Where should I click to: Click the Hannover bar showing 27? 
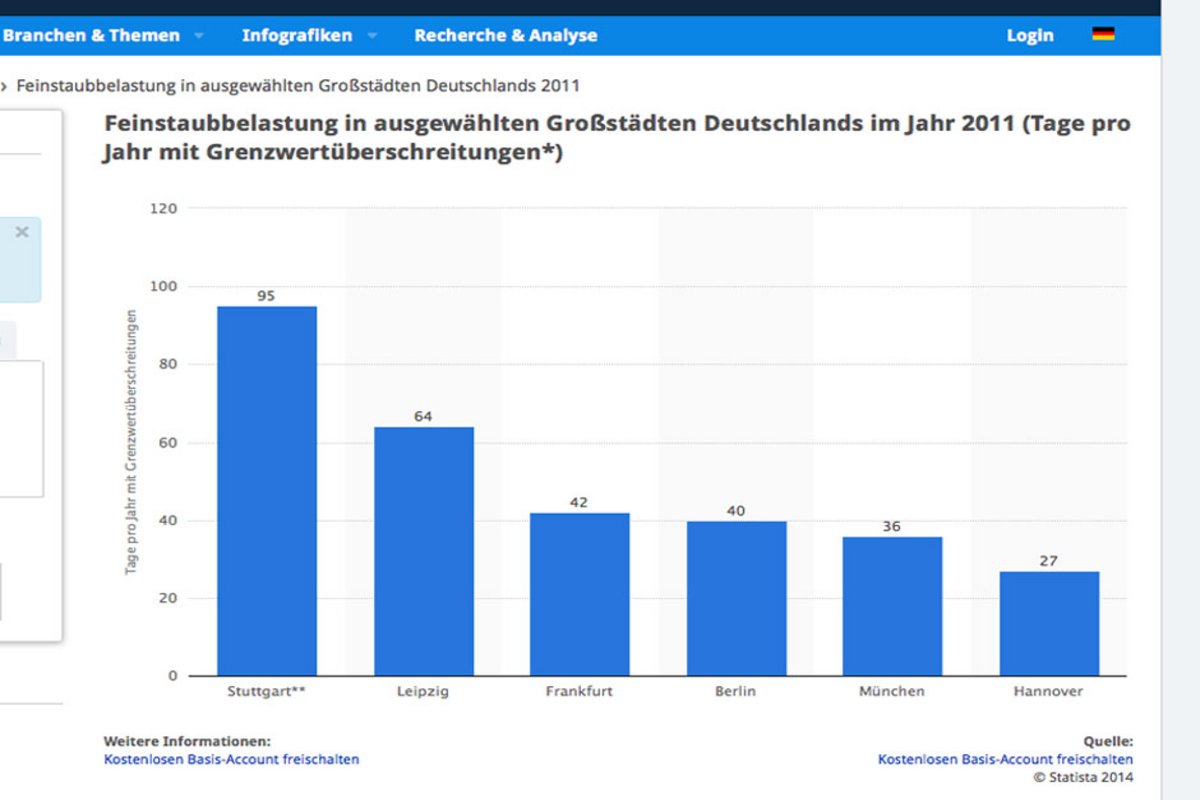[x=1049, y=623]
